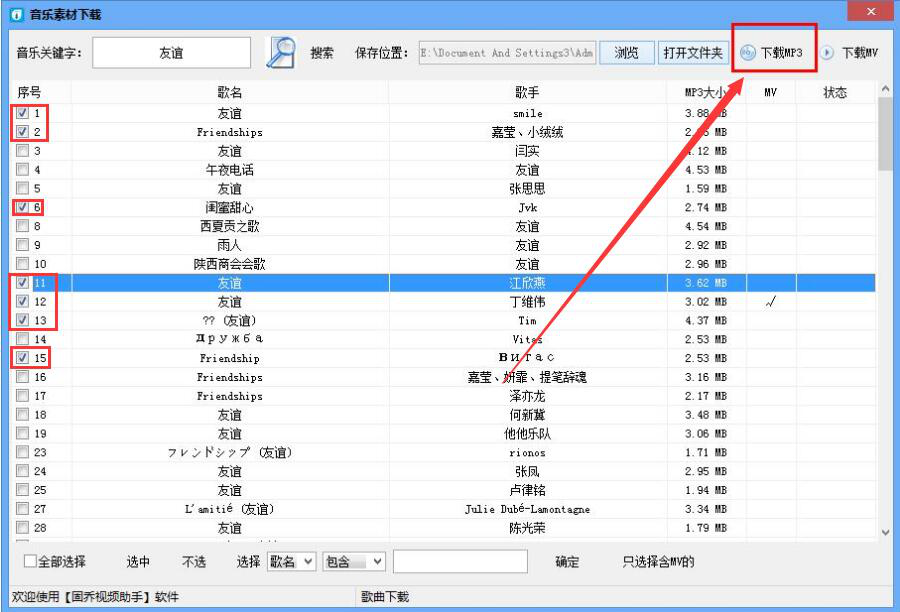Check the checkbox for row 3
Image resolution: width=900 pixels, height=612 pixels.
coord(22,150)
